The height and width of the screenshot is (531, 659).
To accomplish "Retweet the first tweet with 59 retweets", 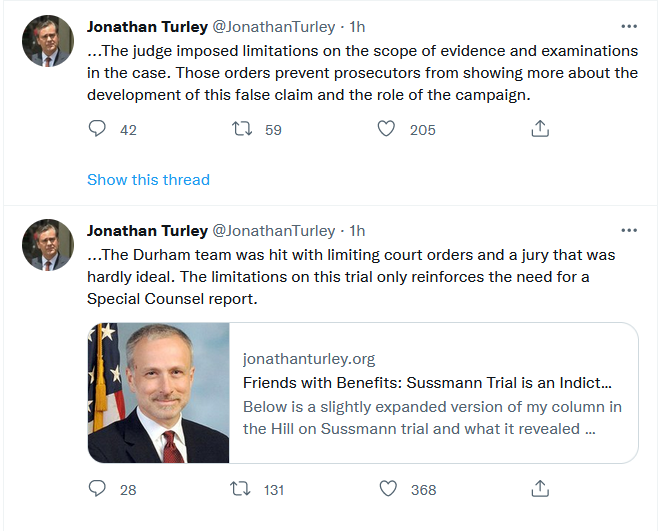I will 241,129.
